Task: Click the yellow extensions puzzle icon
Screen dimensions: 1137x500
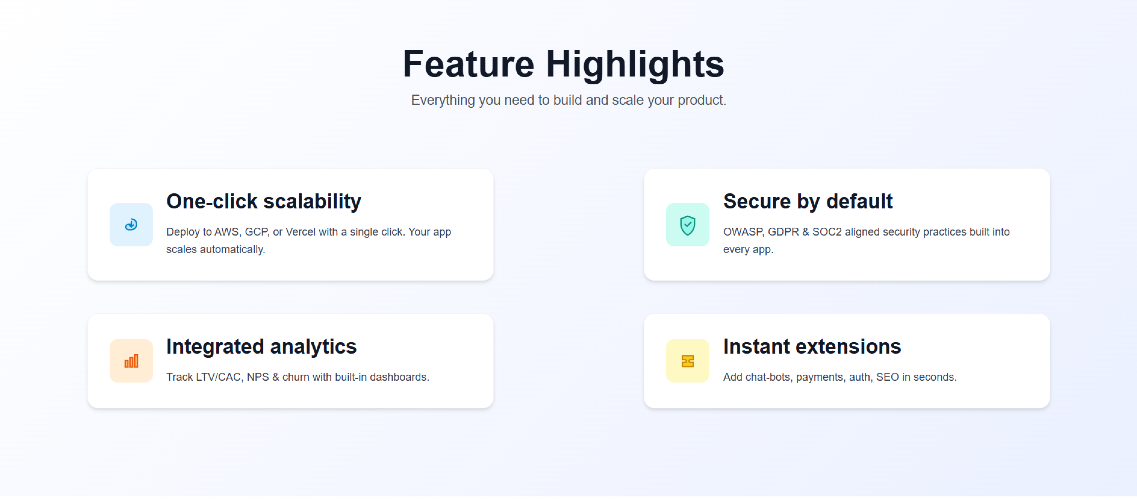Action: pyautogui.click(x=687, y=361)
